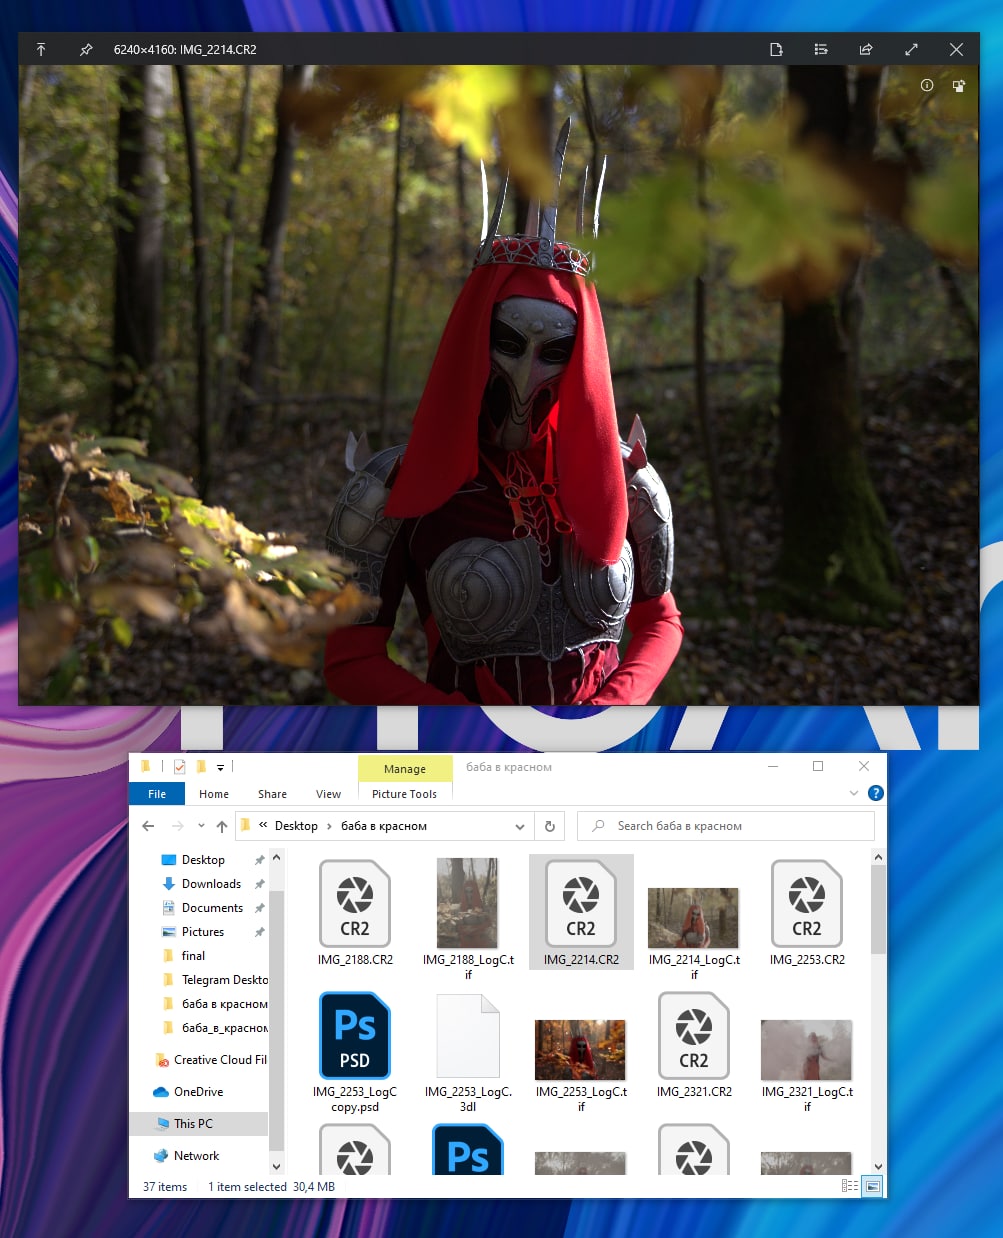The image size is (1003, 1238).
Task: Select the IMG_2253.CR2 file icon
Action: [807, 903]
